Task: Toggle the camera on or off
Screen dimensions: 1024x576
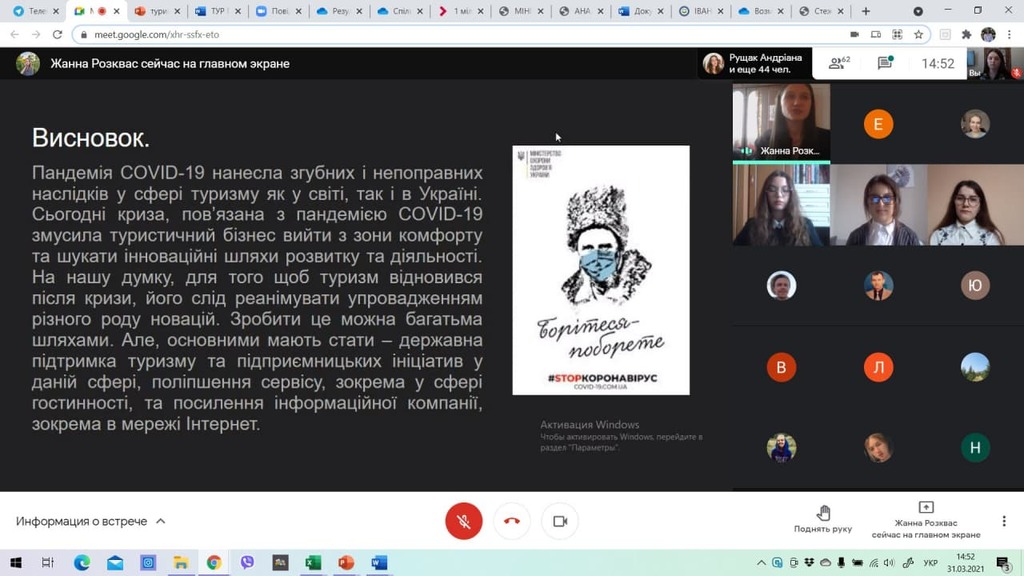Action: pyautogui.click(x=560, y=521)
